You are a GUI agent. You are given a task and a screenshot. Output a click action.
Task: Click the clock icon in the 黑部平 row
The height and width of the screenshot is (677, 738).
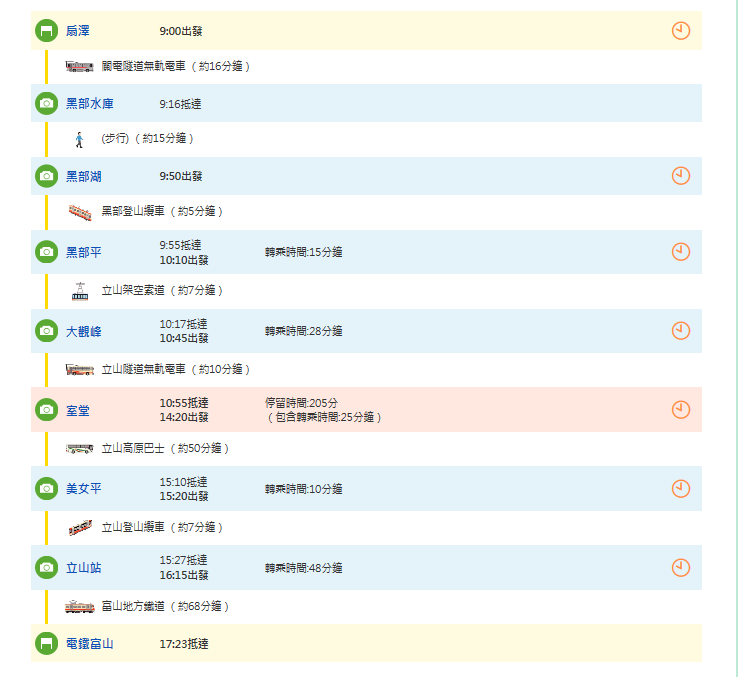click(681, 252)
